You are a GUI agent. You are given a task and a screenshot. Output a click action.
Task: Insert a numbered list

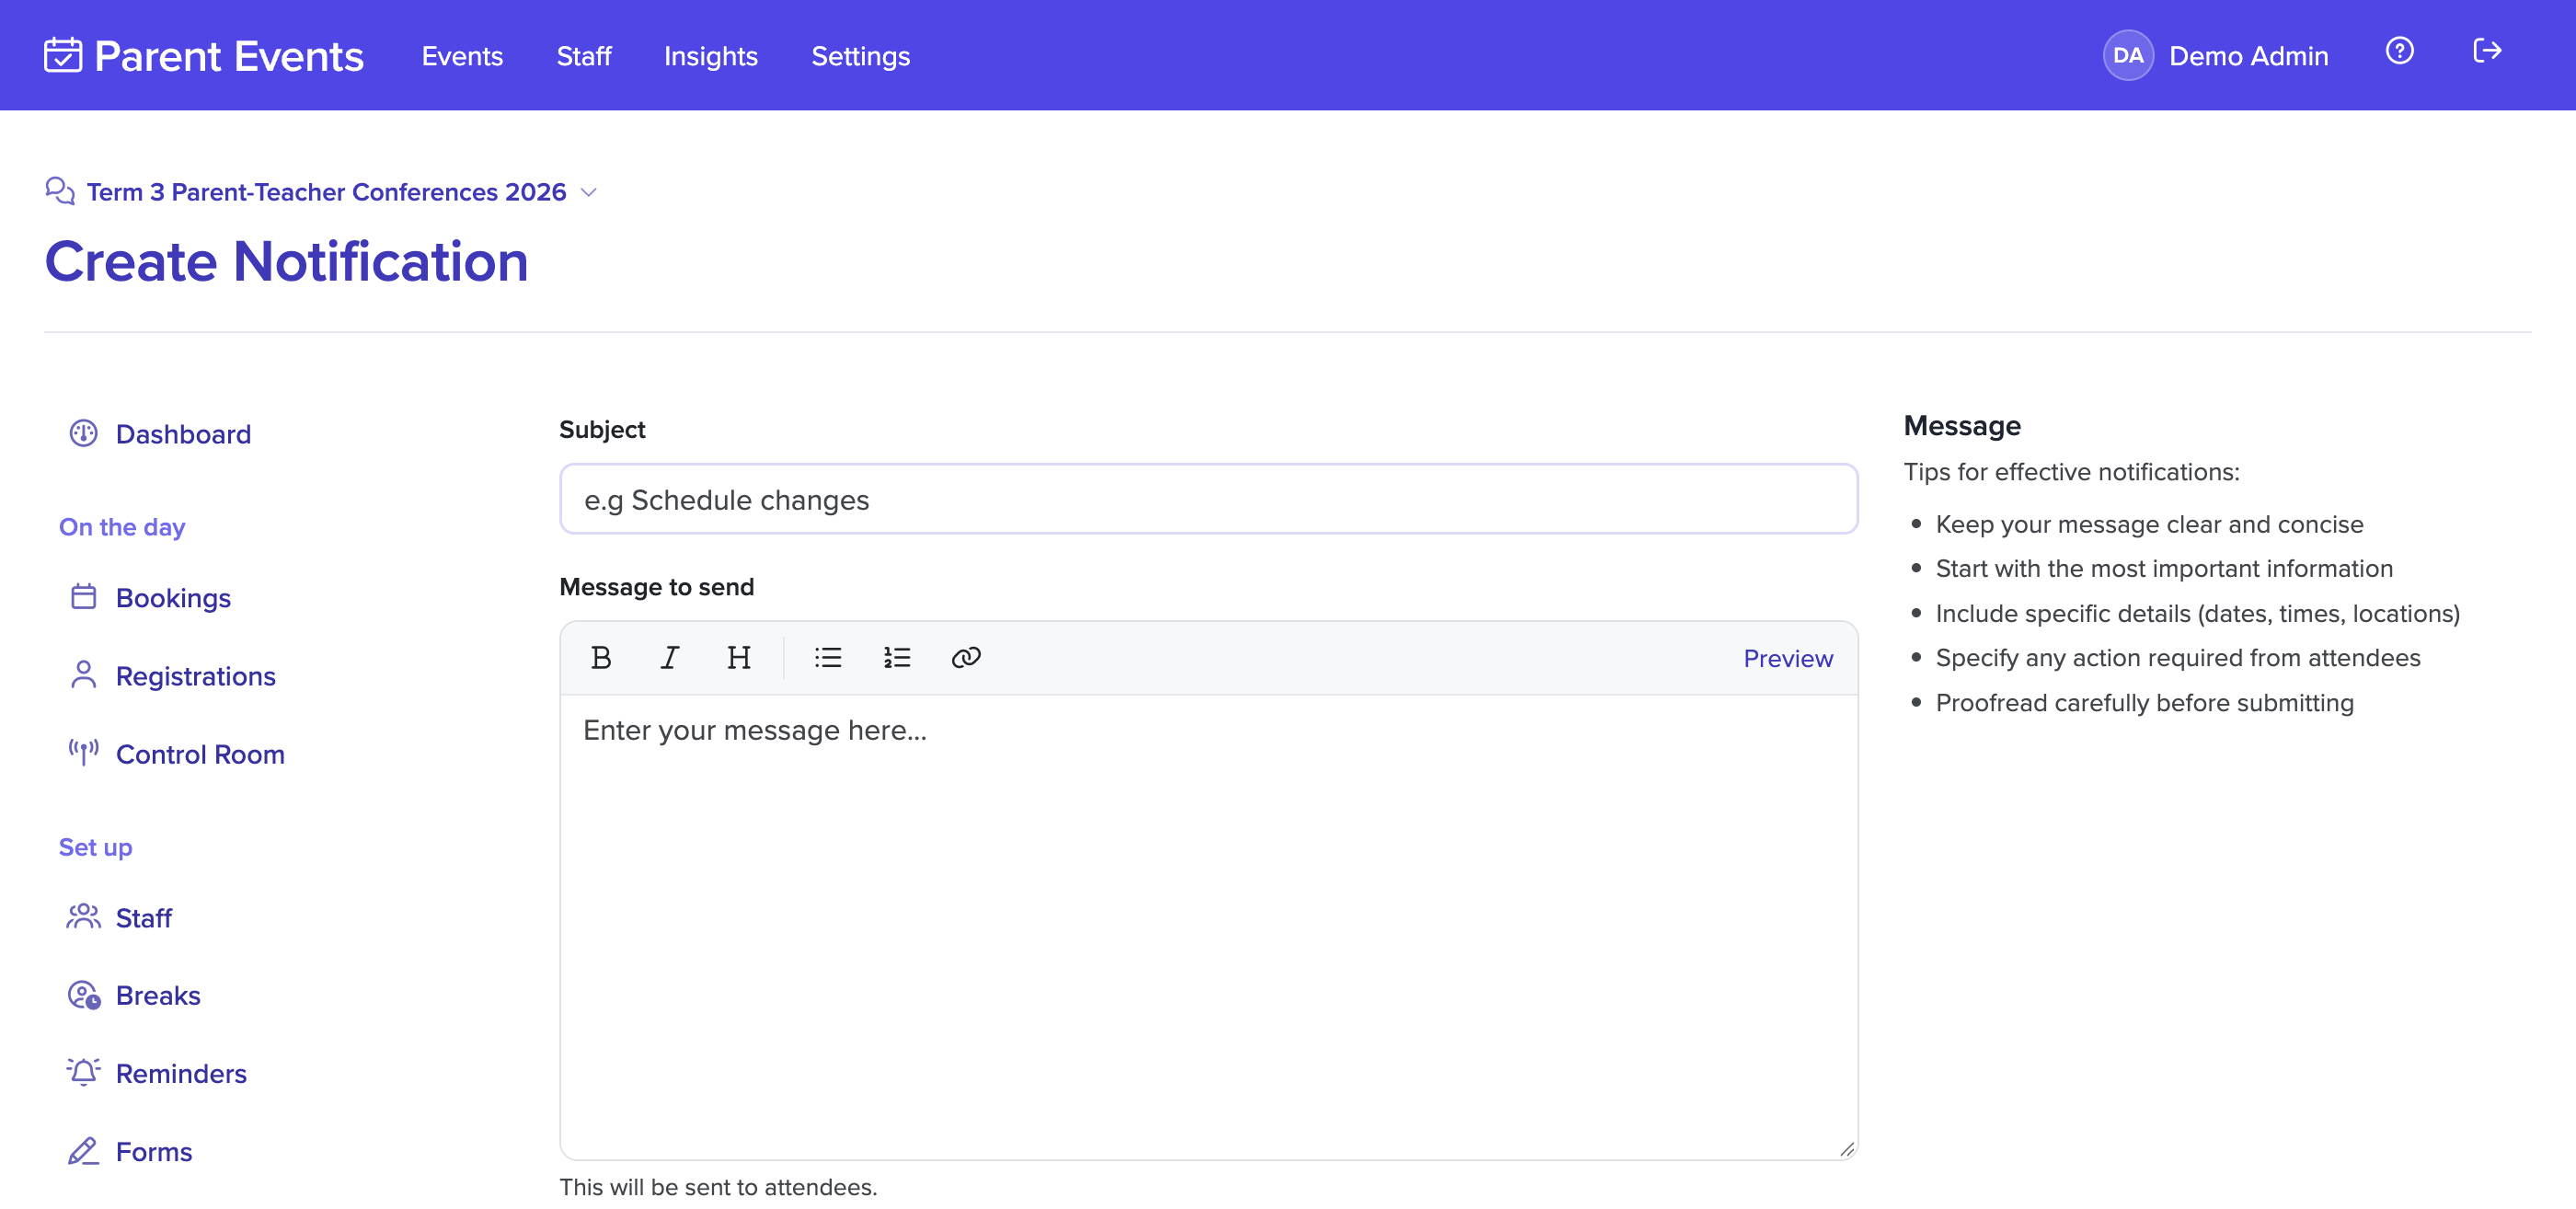point(896,657)
